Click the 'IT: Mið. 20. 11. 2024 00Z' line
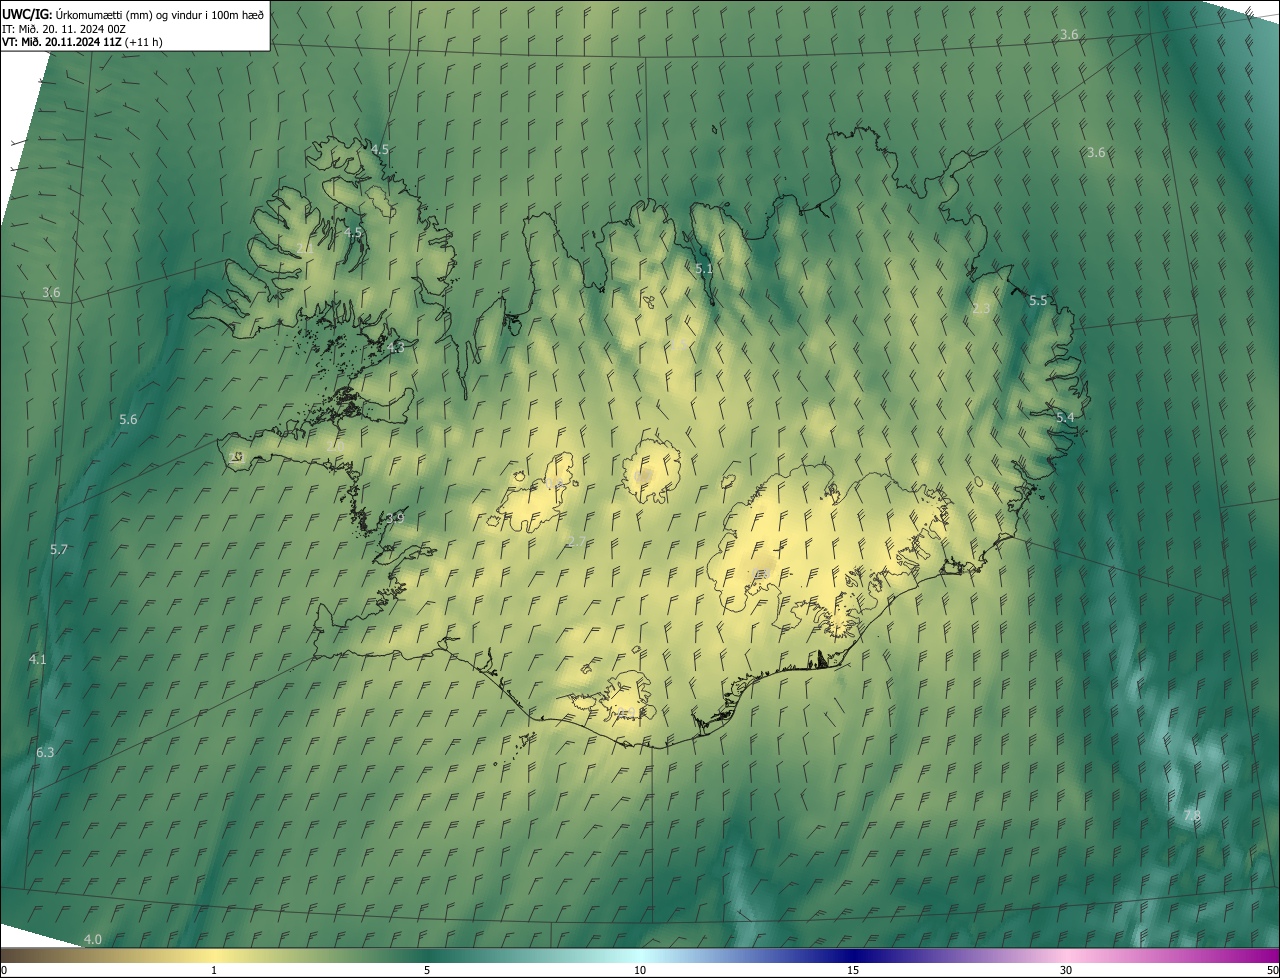Screen dimensions: 1280x978 coord(64,28)
